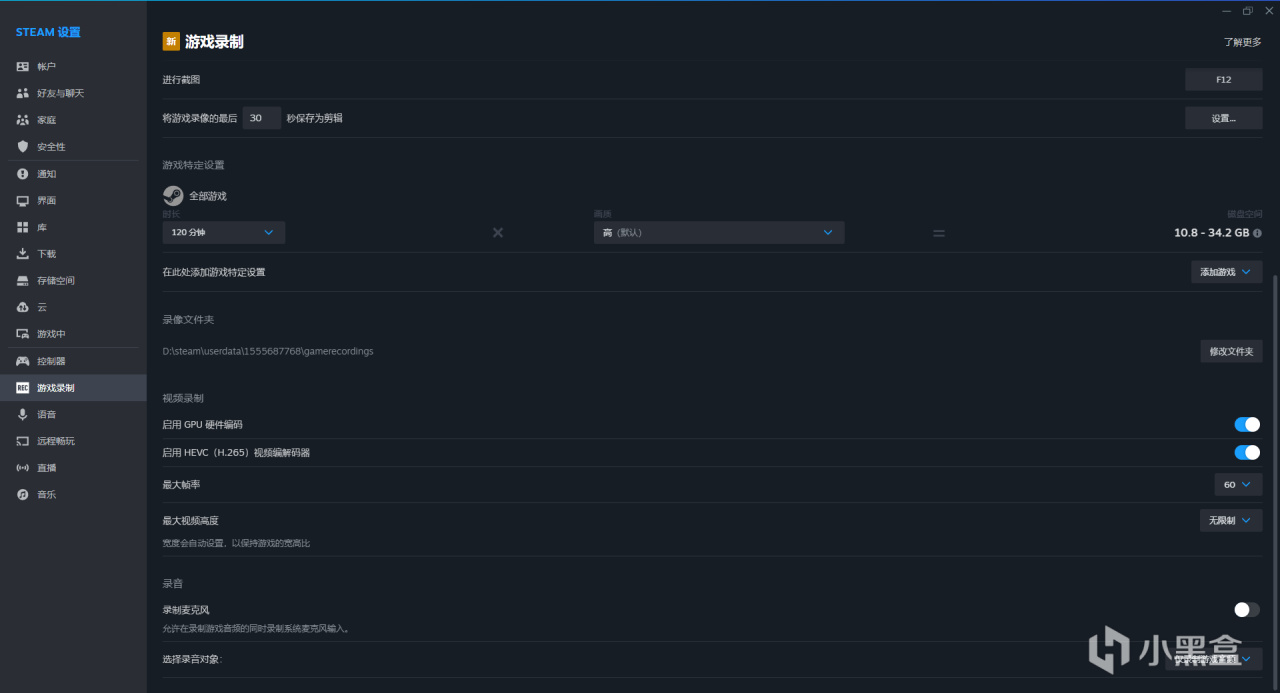Open the 添加游戏 dropdown
The image size is (1280, 693).
1226,272
